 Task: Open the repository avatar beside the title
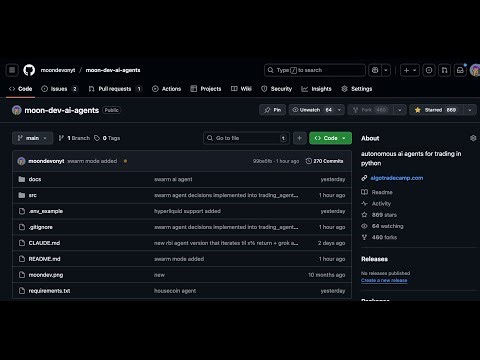pos(17,110)
